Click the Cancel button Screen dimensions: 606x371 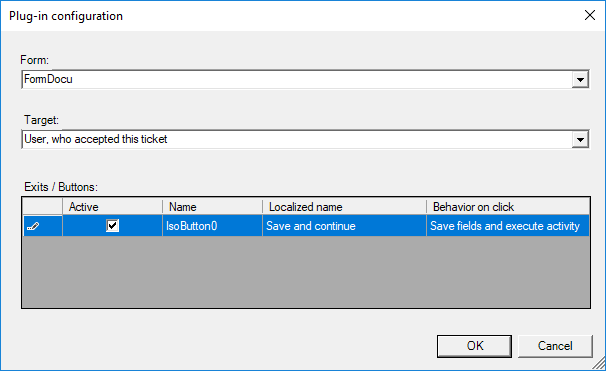point(555,346)
